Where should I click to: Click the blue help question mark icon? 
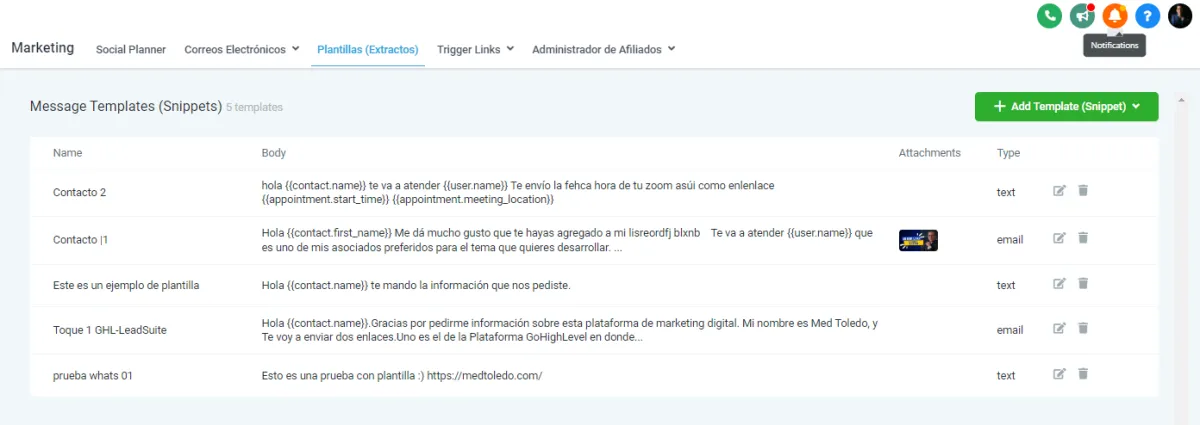pyautogui.click(x=1148, y=16)
